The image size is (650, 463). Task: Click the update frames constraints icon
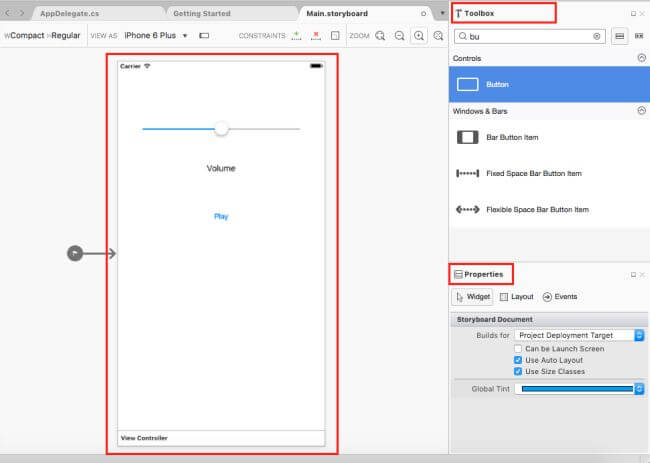point(335,36)
